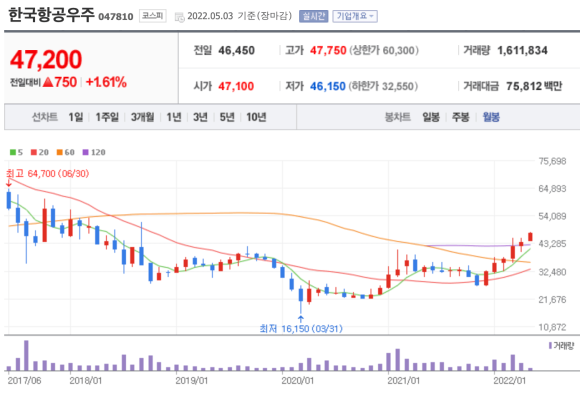Click the red up-triangle next to 750
Viewport: 580px width, 393px height.
tap(48, 82)
